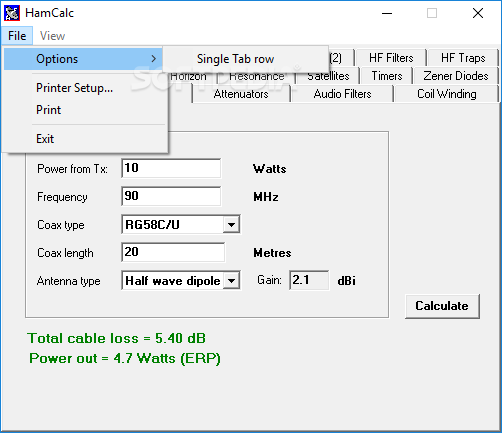Click the Frequency input field
Image resolution: width=502 pixels, height=433 pixels.
coord(171,196)
